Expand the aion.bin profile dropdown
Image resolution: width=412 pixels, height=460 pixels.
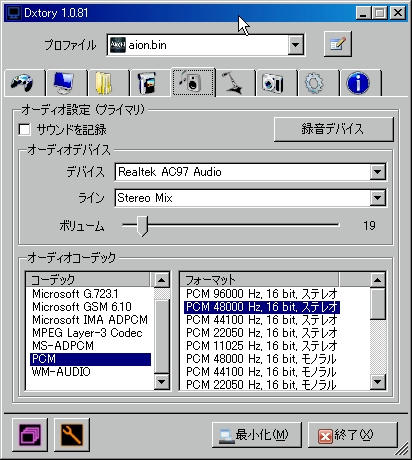pyautogui.click(x=295, y=44)
